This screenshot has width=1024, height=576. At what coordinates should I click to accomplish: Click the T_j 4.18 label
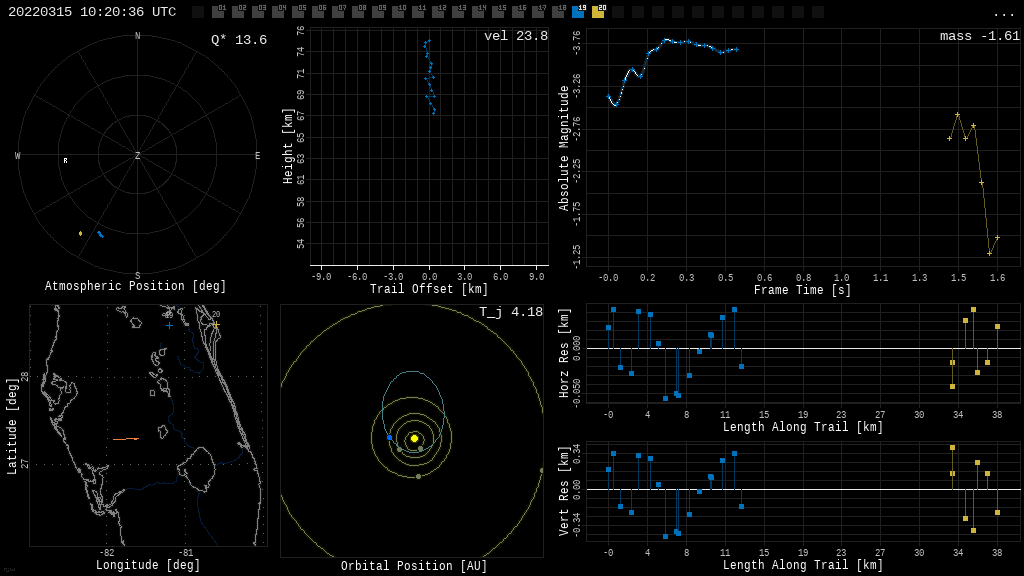(x=510, y=313)
